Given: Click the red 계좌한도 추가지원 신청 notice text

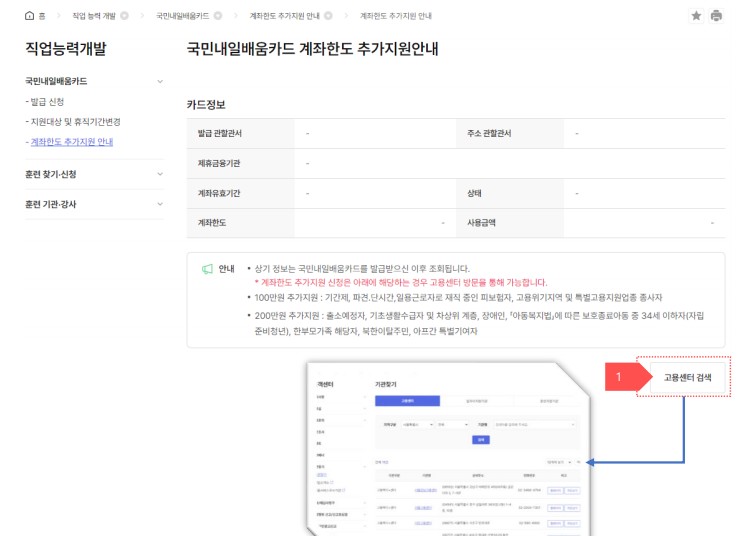Looking at the screenshot, I should pos(401,283).
